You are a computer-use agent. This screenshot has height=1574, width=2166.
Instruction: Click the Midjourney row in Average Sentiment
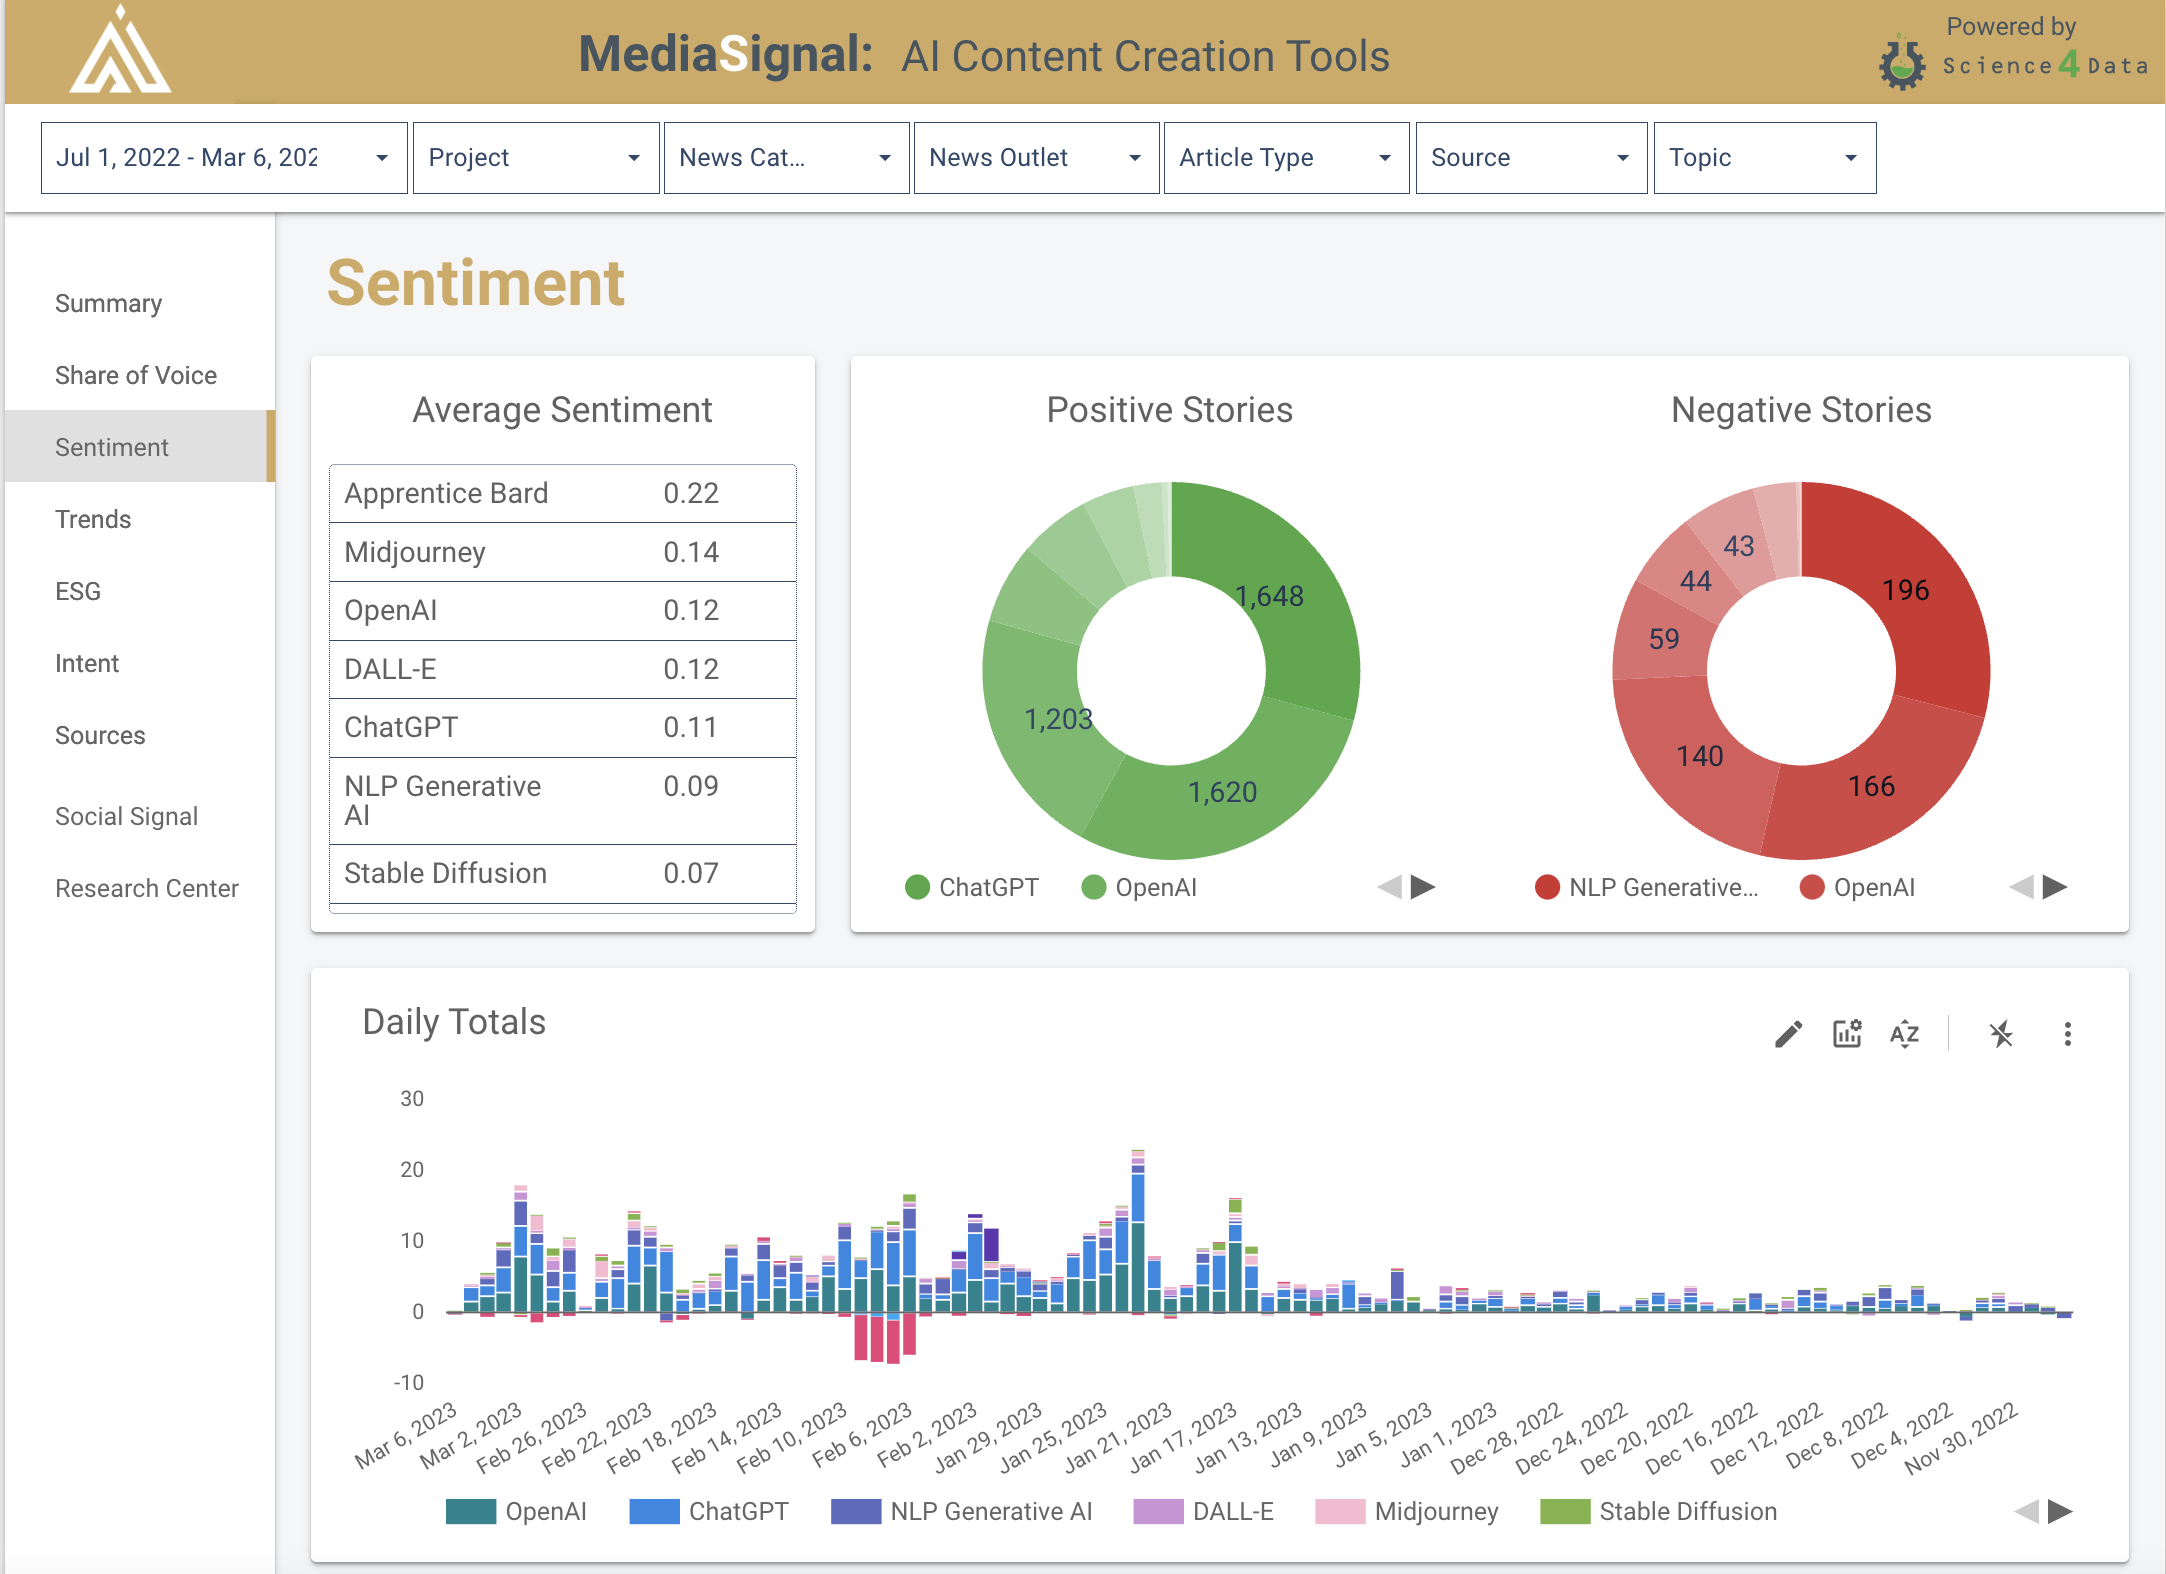click(563, 552)
